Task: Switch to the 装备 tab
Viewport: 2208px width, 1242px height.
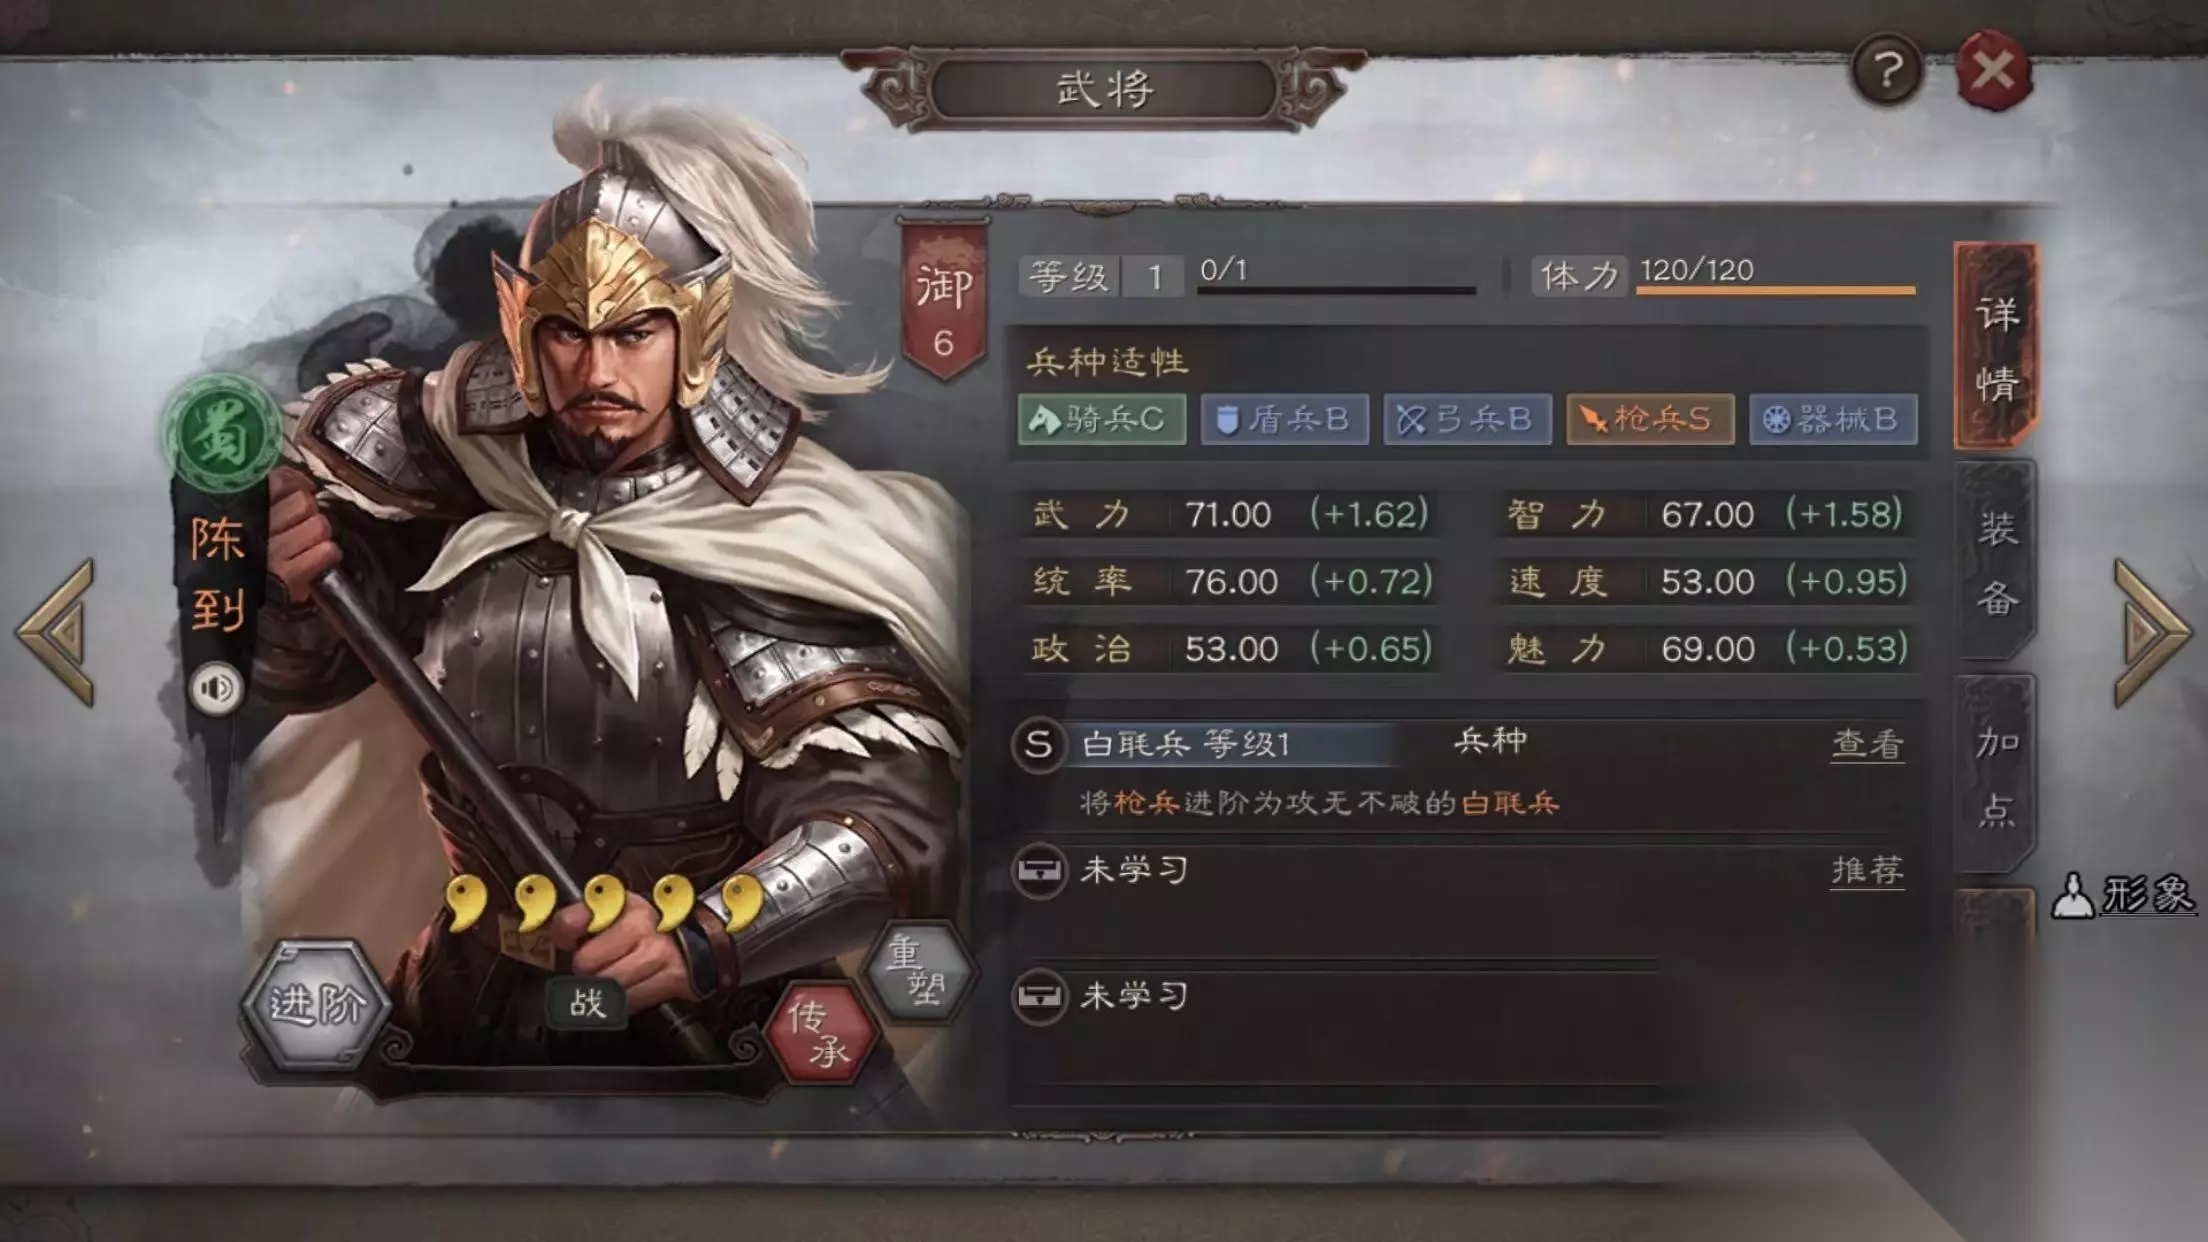Action: (x=1996, y=561)
